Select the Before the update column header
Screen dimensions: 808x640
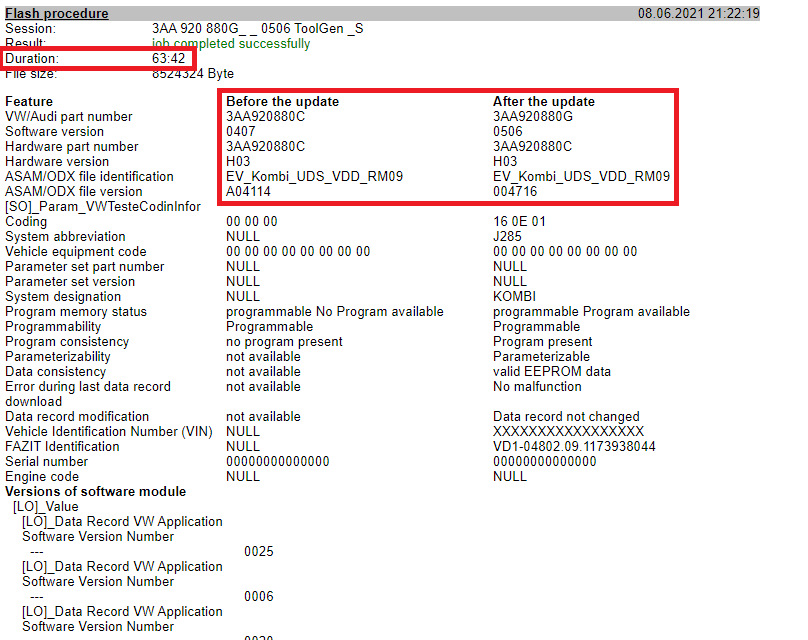(x=284, y=101)
